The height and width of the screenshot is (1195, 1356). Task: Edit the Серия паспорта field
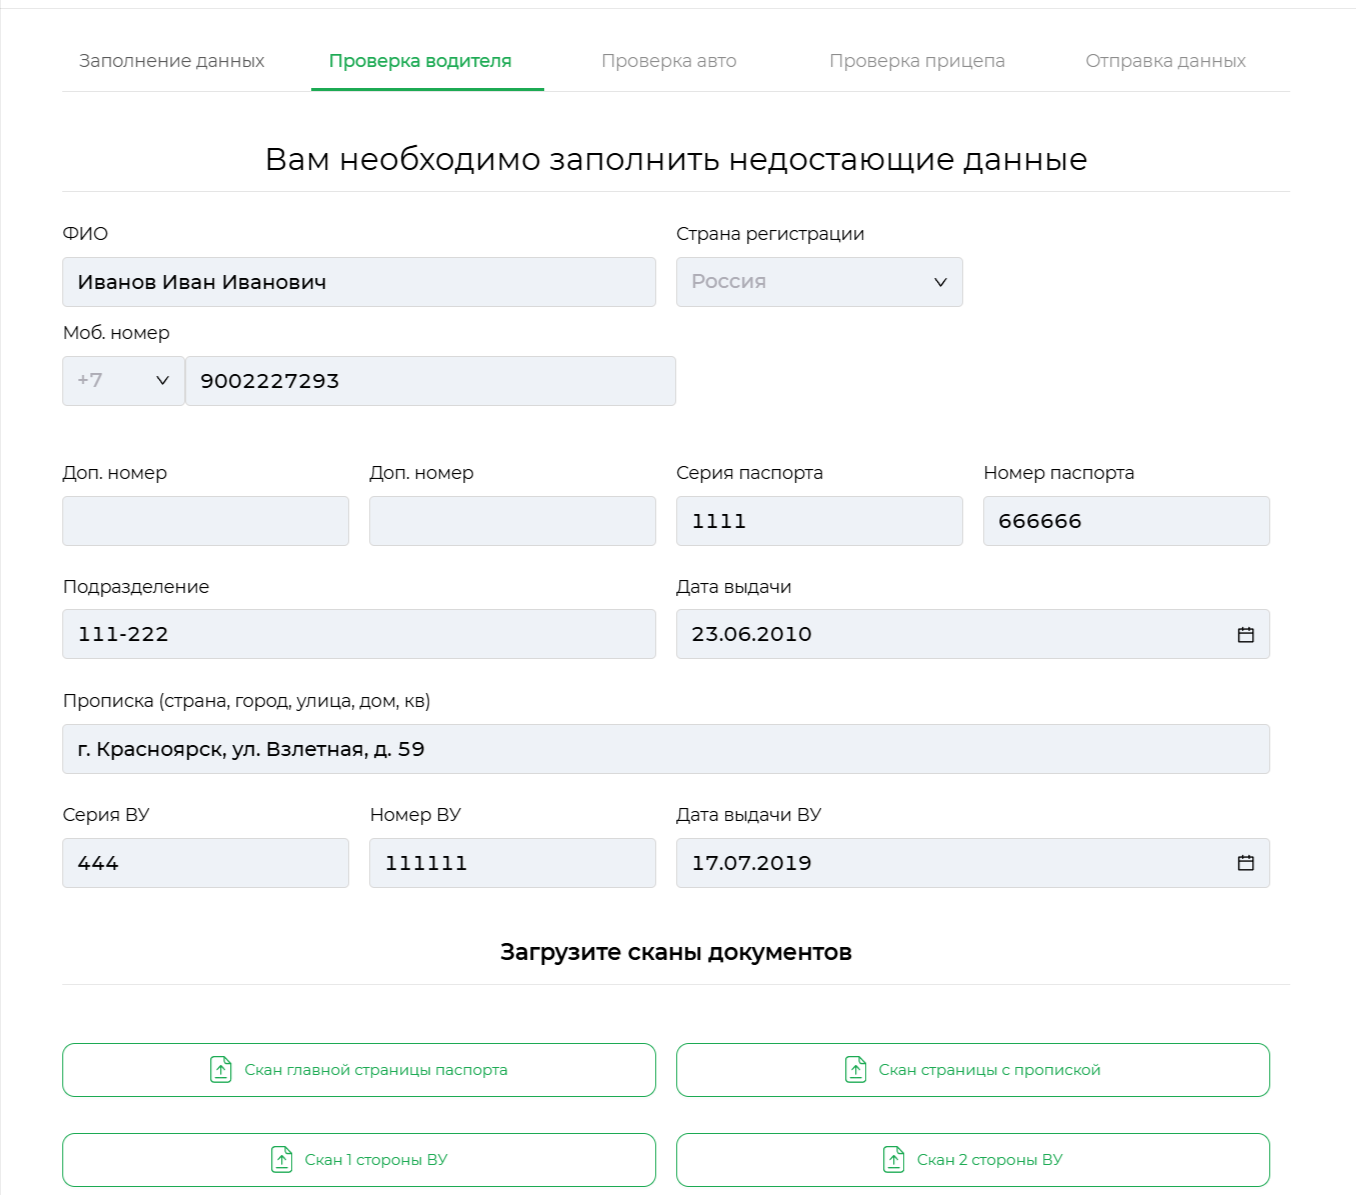819,521
